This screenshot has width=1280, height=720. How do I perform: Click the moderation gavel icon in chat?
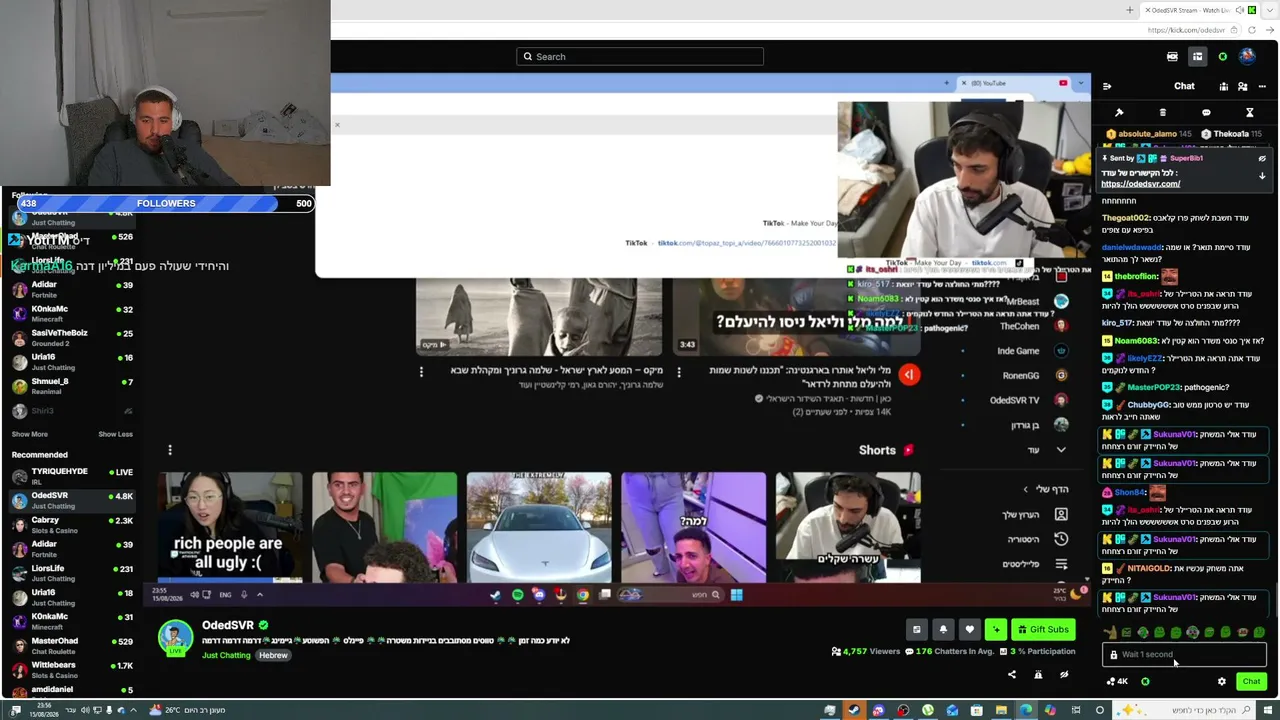click(x=1119, y=113)
